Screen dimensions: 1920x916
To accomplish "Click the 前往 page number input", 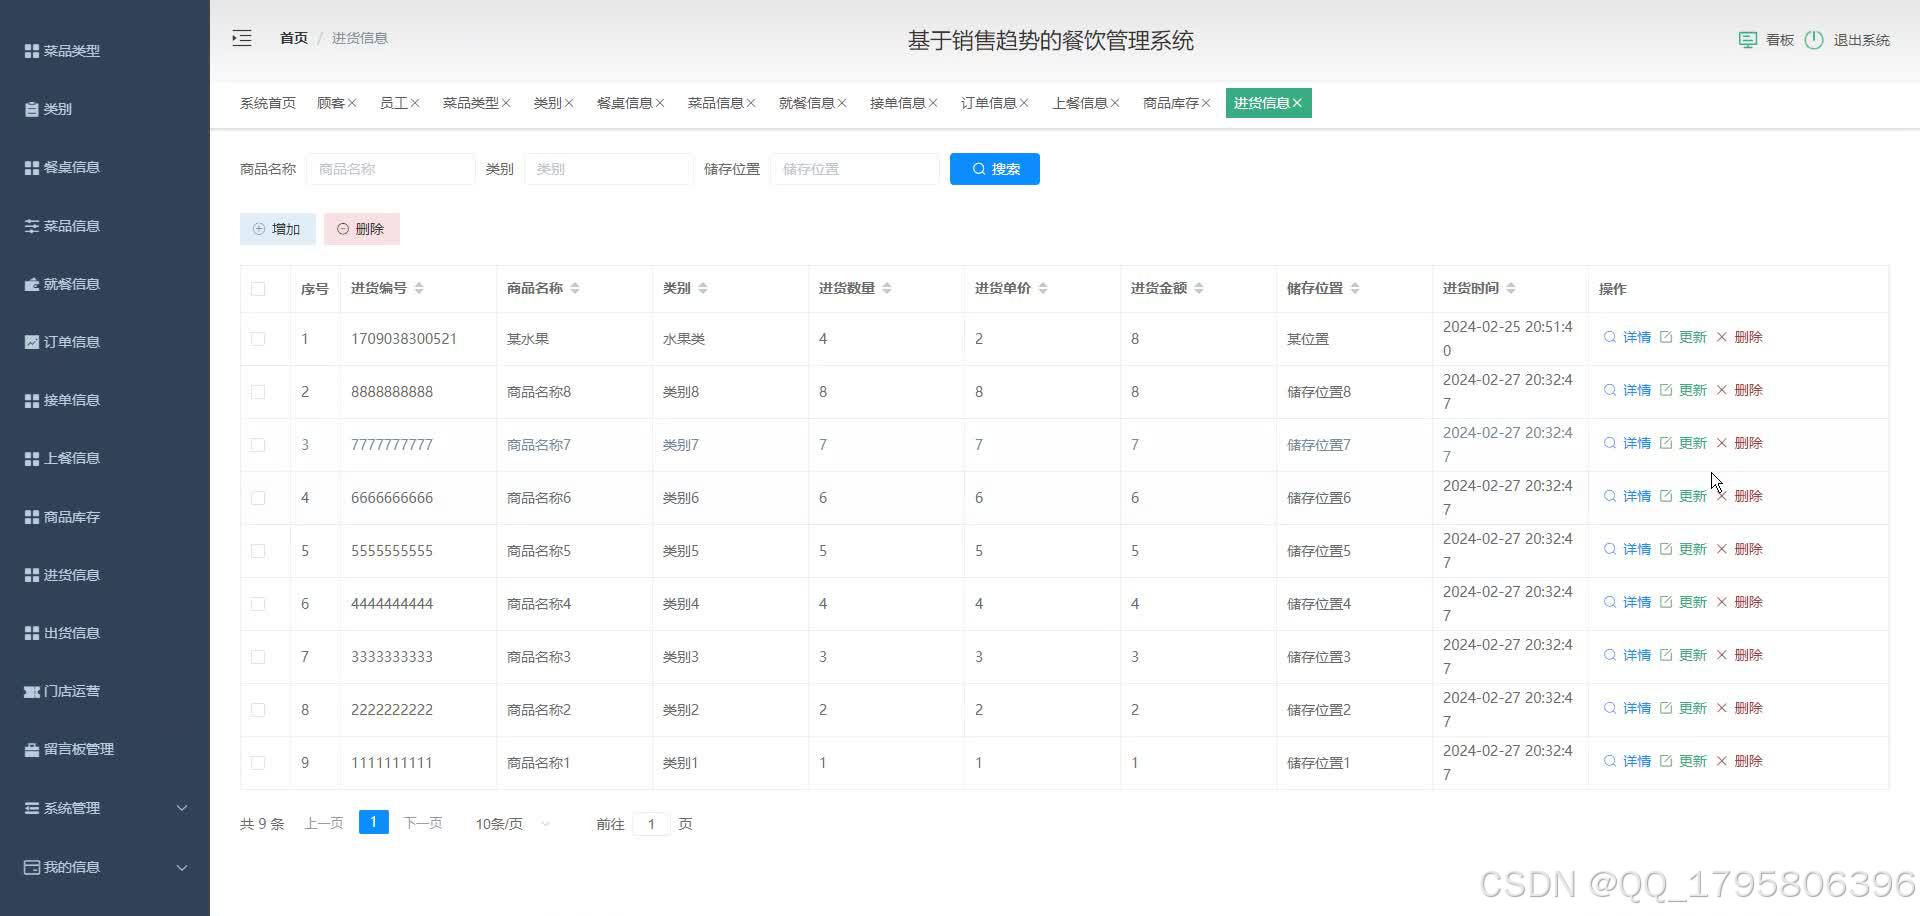I will click(x=651, y=824).
